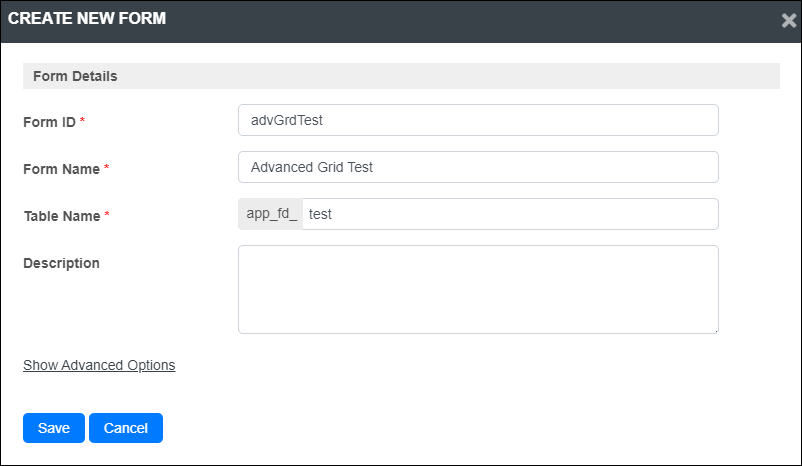The width and height of the screenshot is (802, 466).
Task: Select the Table Name label
Action: pos(62,216)
